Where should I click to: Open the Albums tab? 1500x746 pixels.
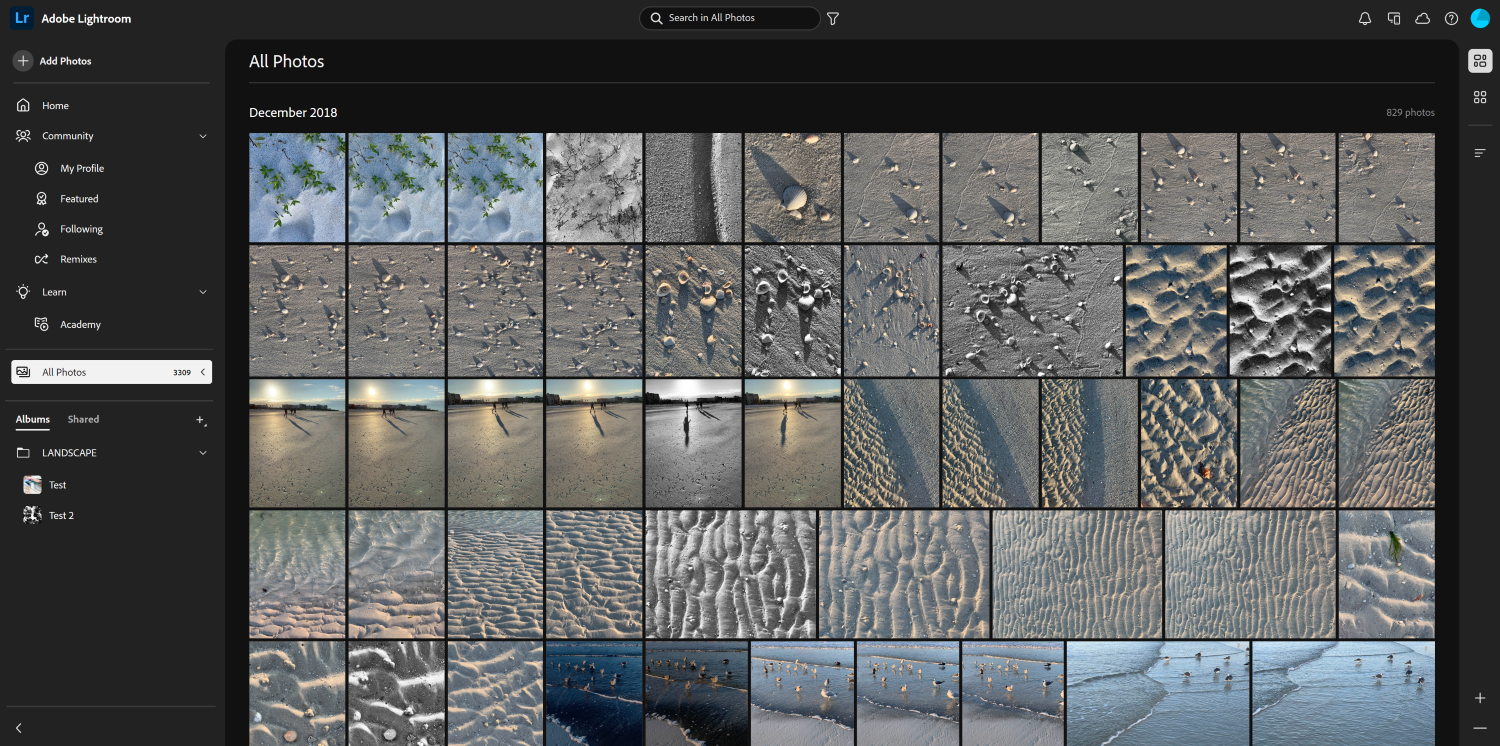(x=32, y=419)
